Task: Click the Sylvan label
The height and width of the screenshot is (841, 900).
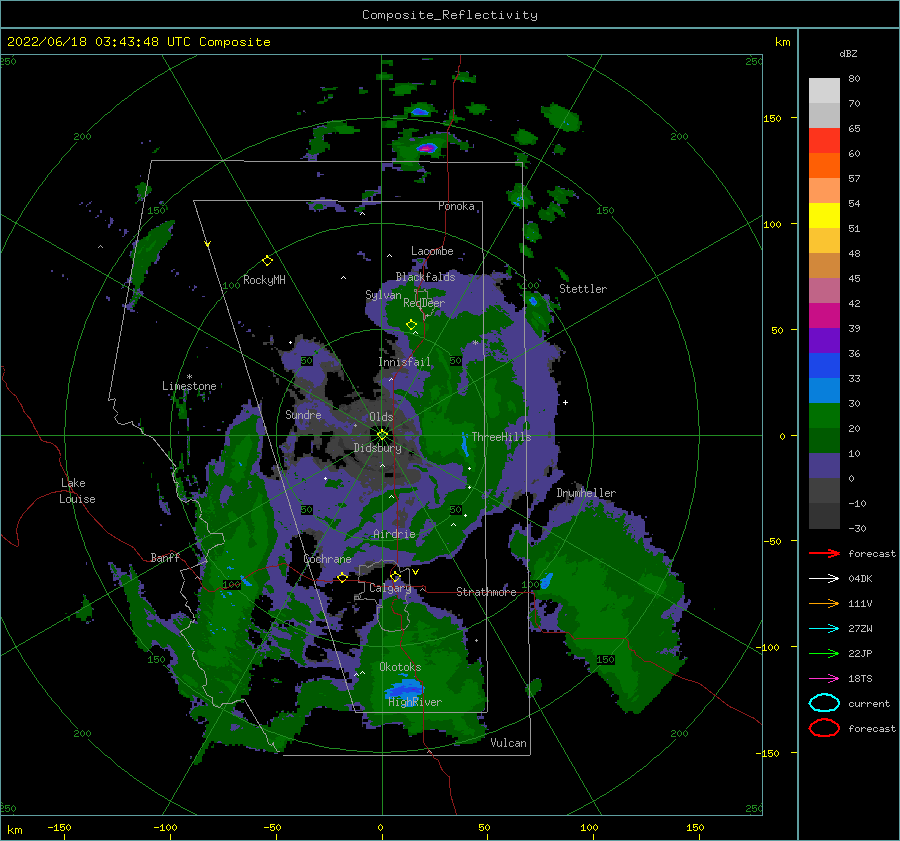Action: (x=383, y=296)
